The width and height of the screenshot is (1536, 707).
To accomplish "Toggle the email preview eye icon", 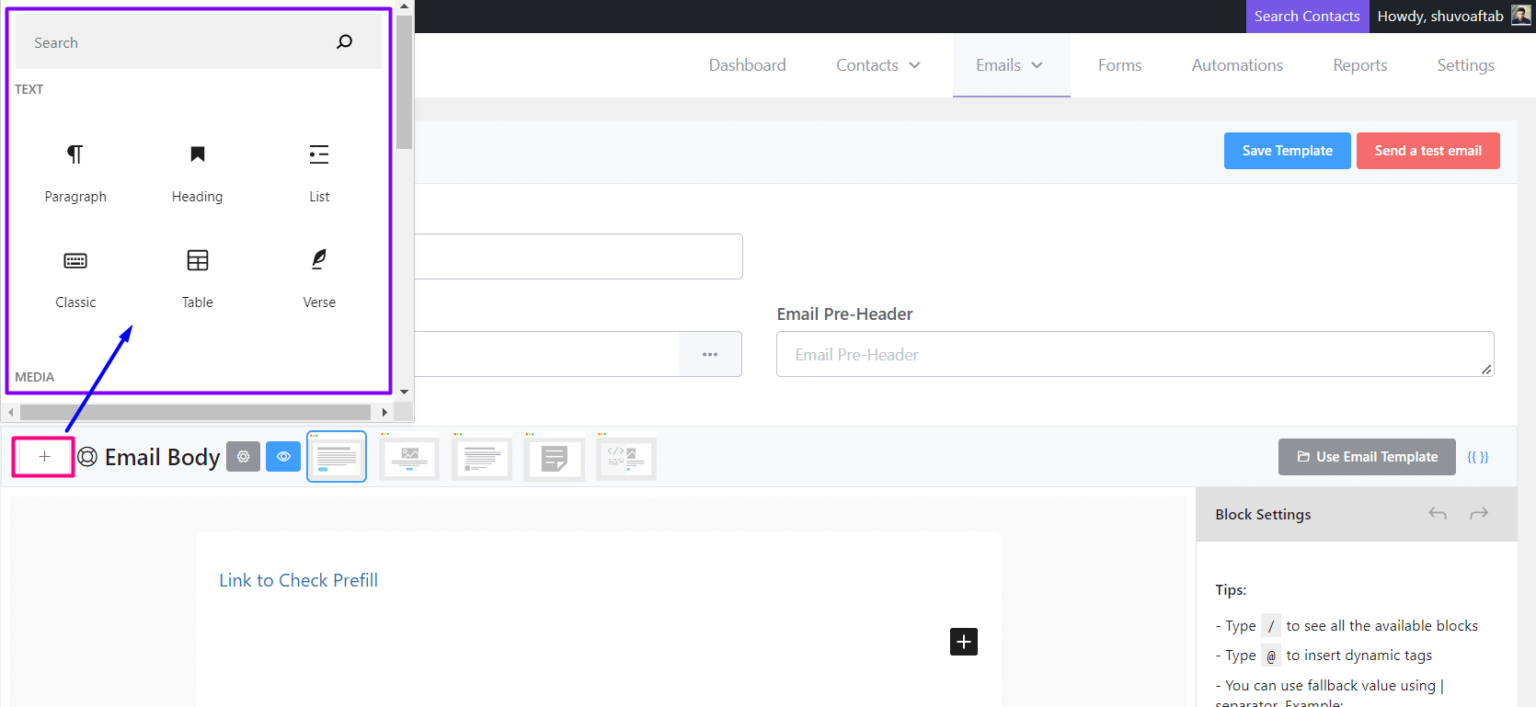I will click(283, 456).
